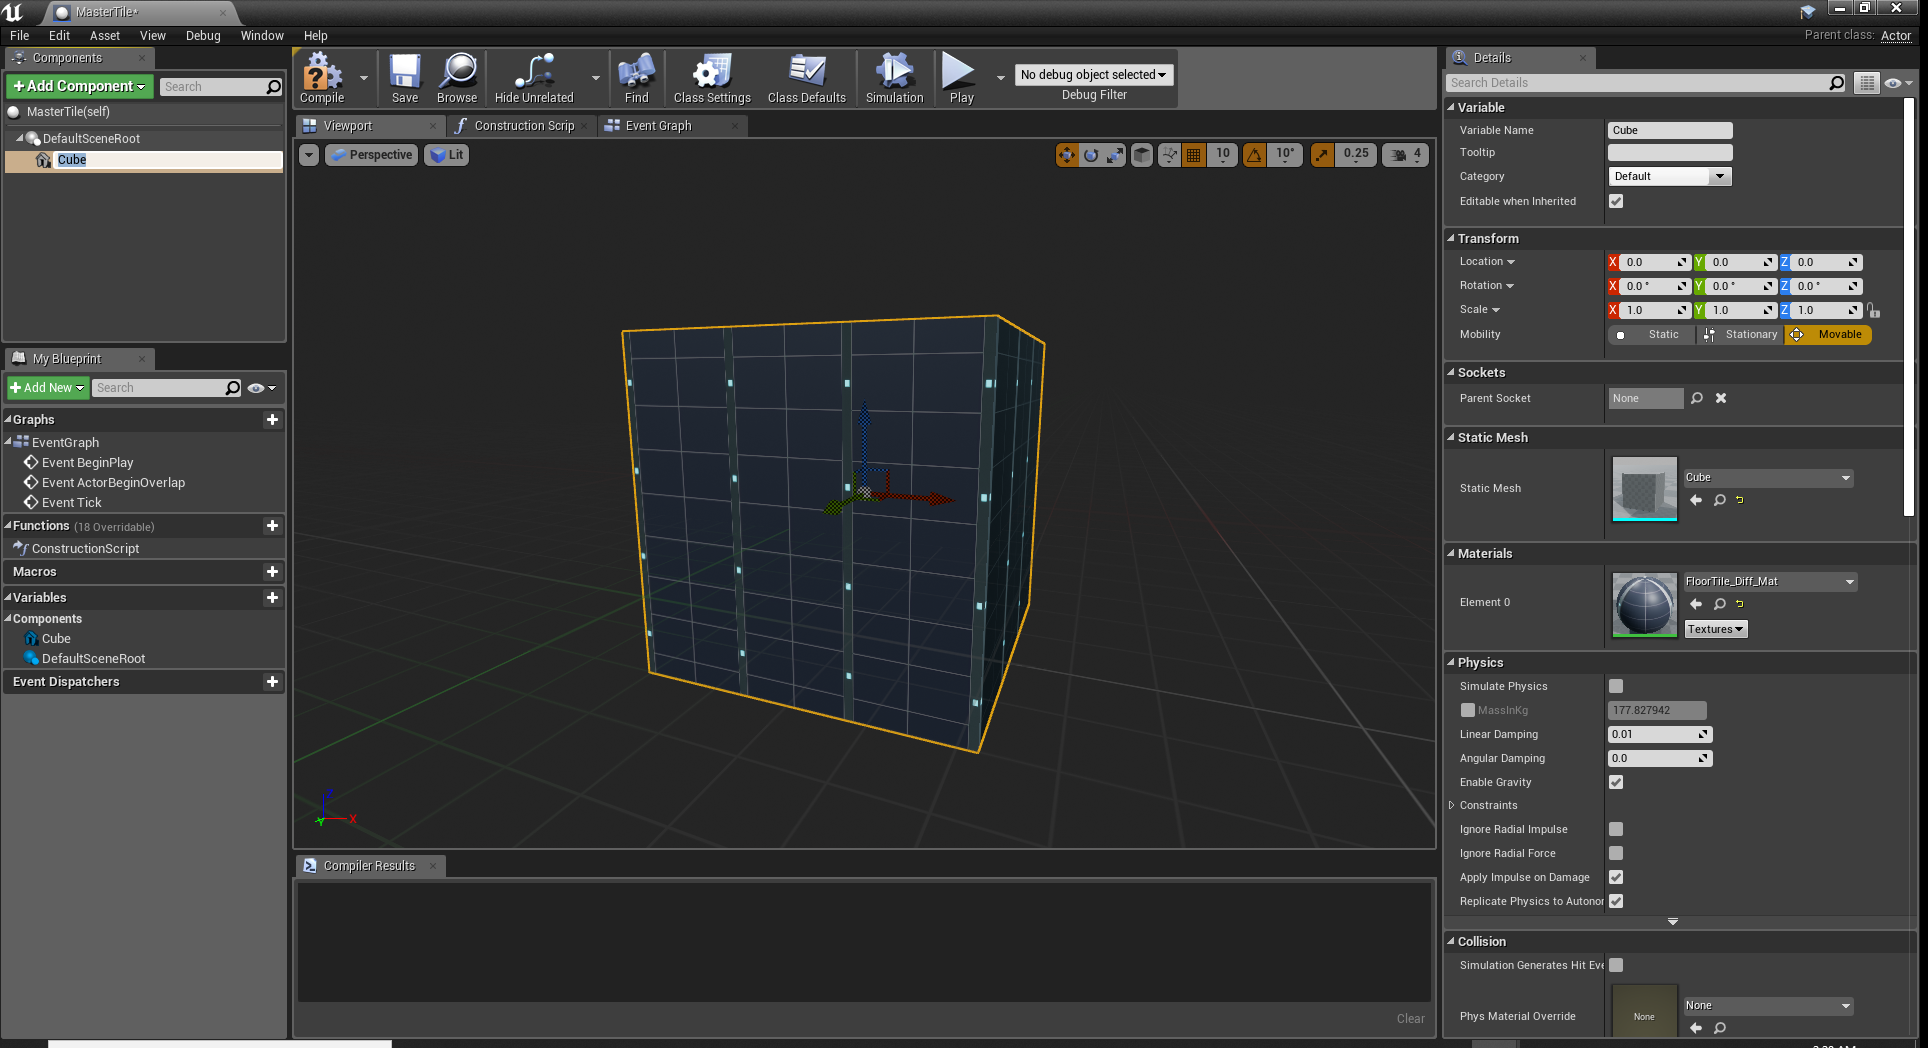1928x1048 pixels.
Task: Open the Asset menu
Action: (104, 36)
